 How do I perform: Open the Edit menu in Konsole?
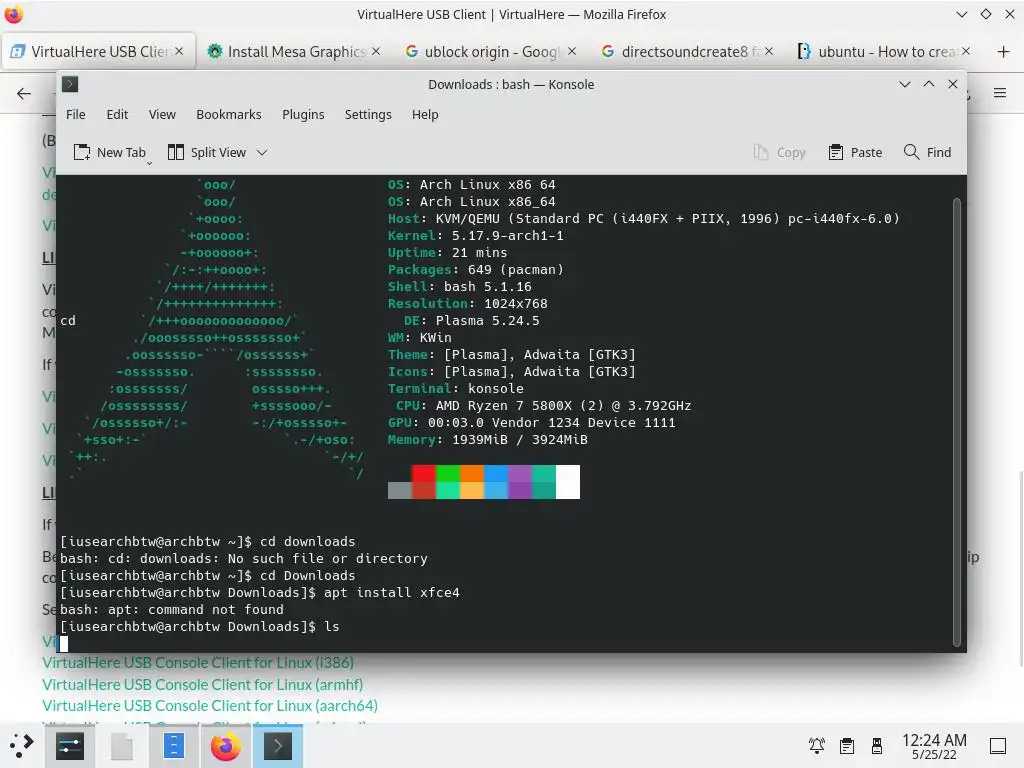click(118, 114)
